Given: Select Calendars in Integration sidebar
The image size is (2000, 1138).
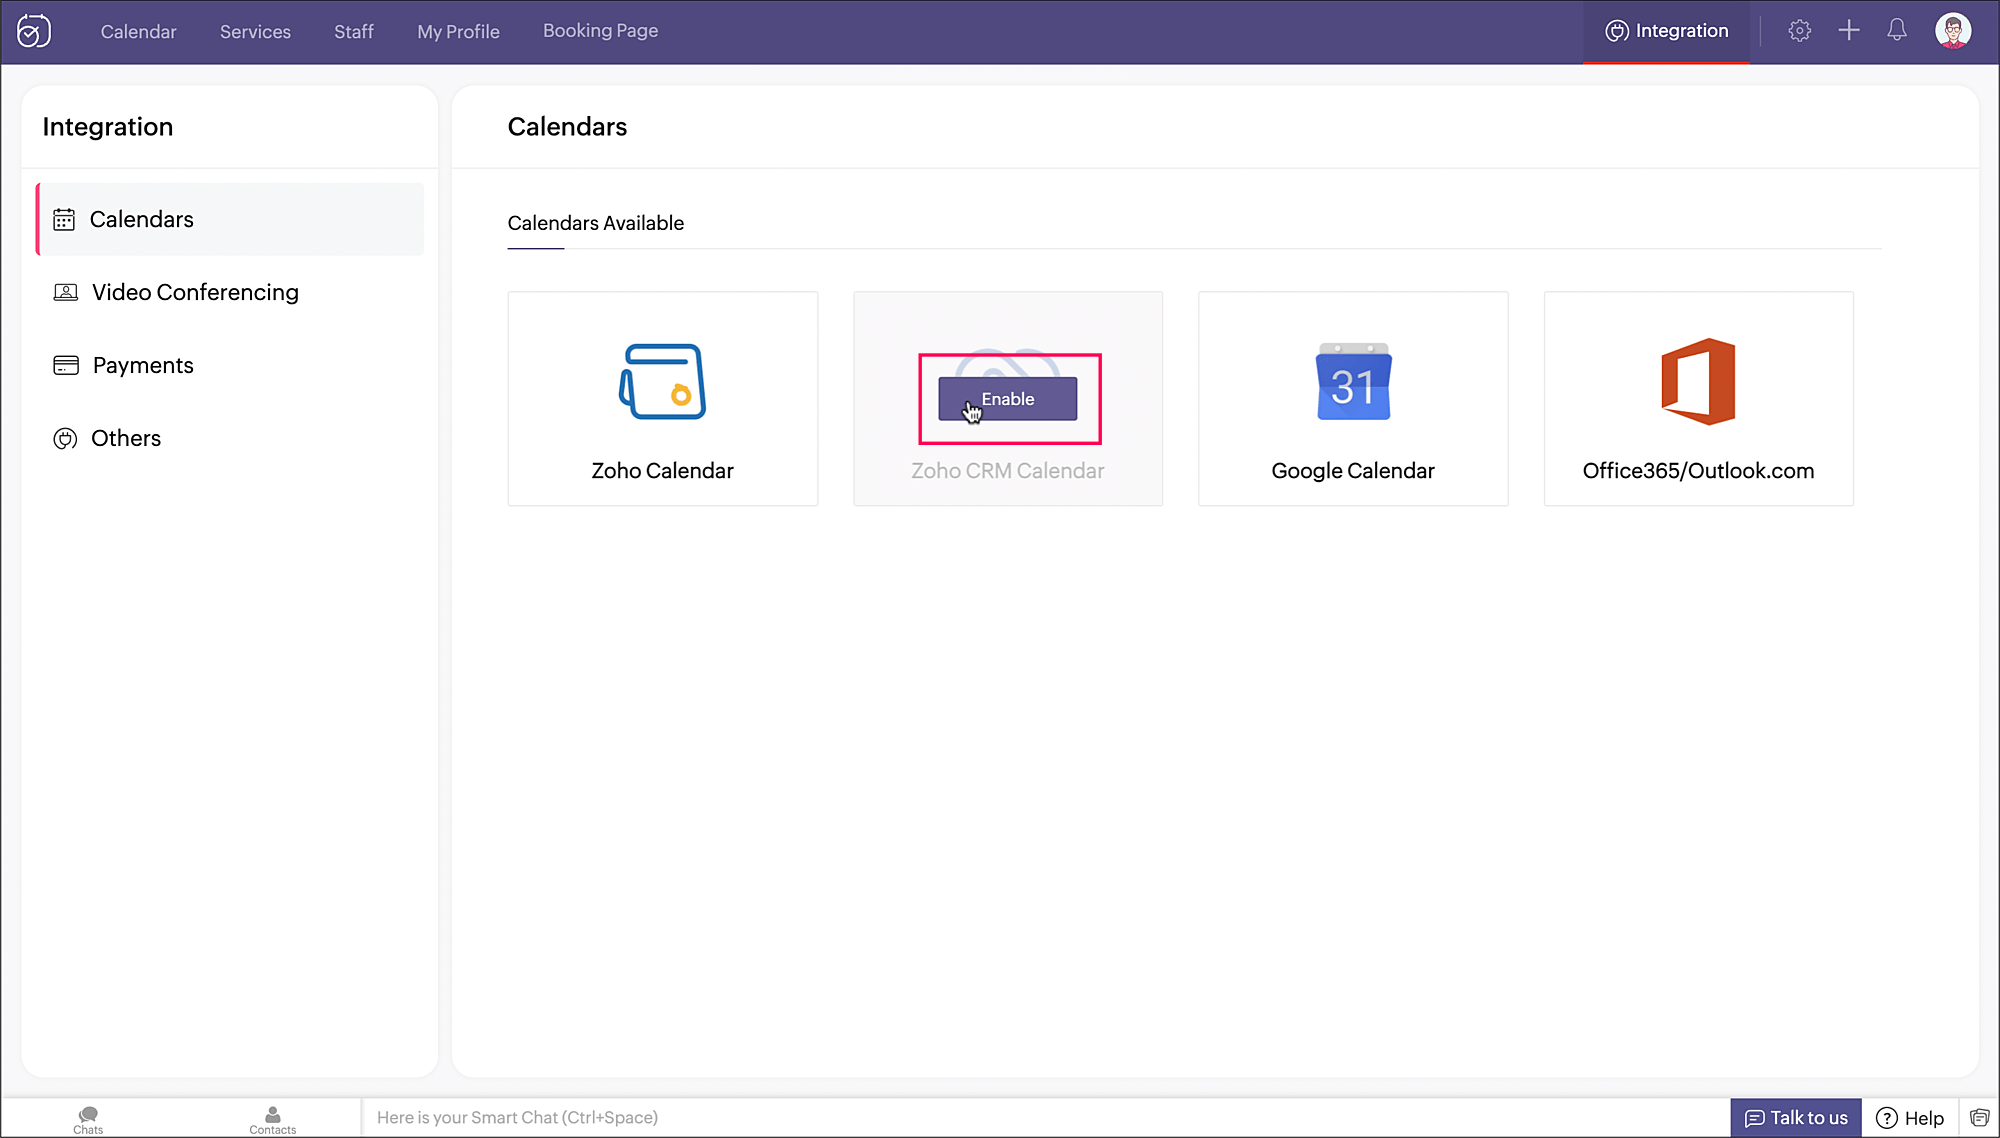Looking at the screenshot, I should click(230, 219).
